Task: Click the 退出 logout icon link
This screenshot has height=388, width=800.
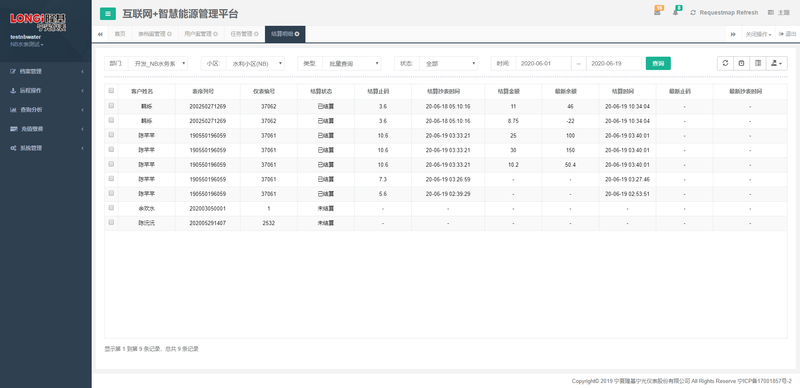Action: pos(788,34)
